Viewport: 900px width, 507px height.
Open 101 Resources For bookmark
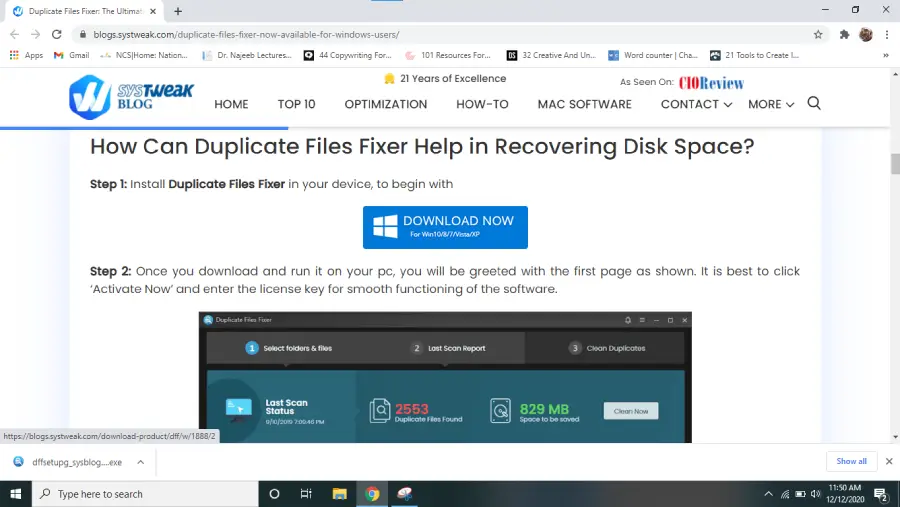point(448,55)
